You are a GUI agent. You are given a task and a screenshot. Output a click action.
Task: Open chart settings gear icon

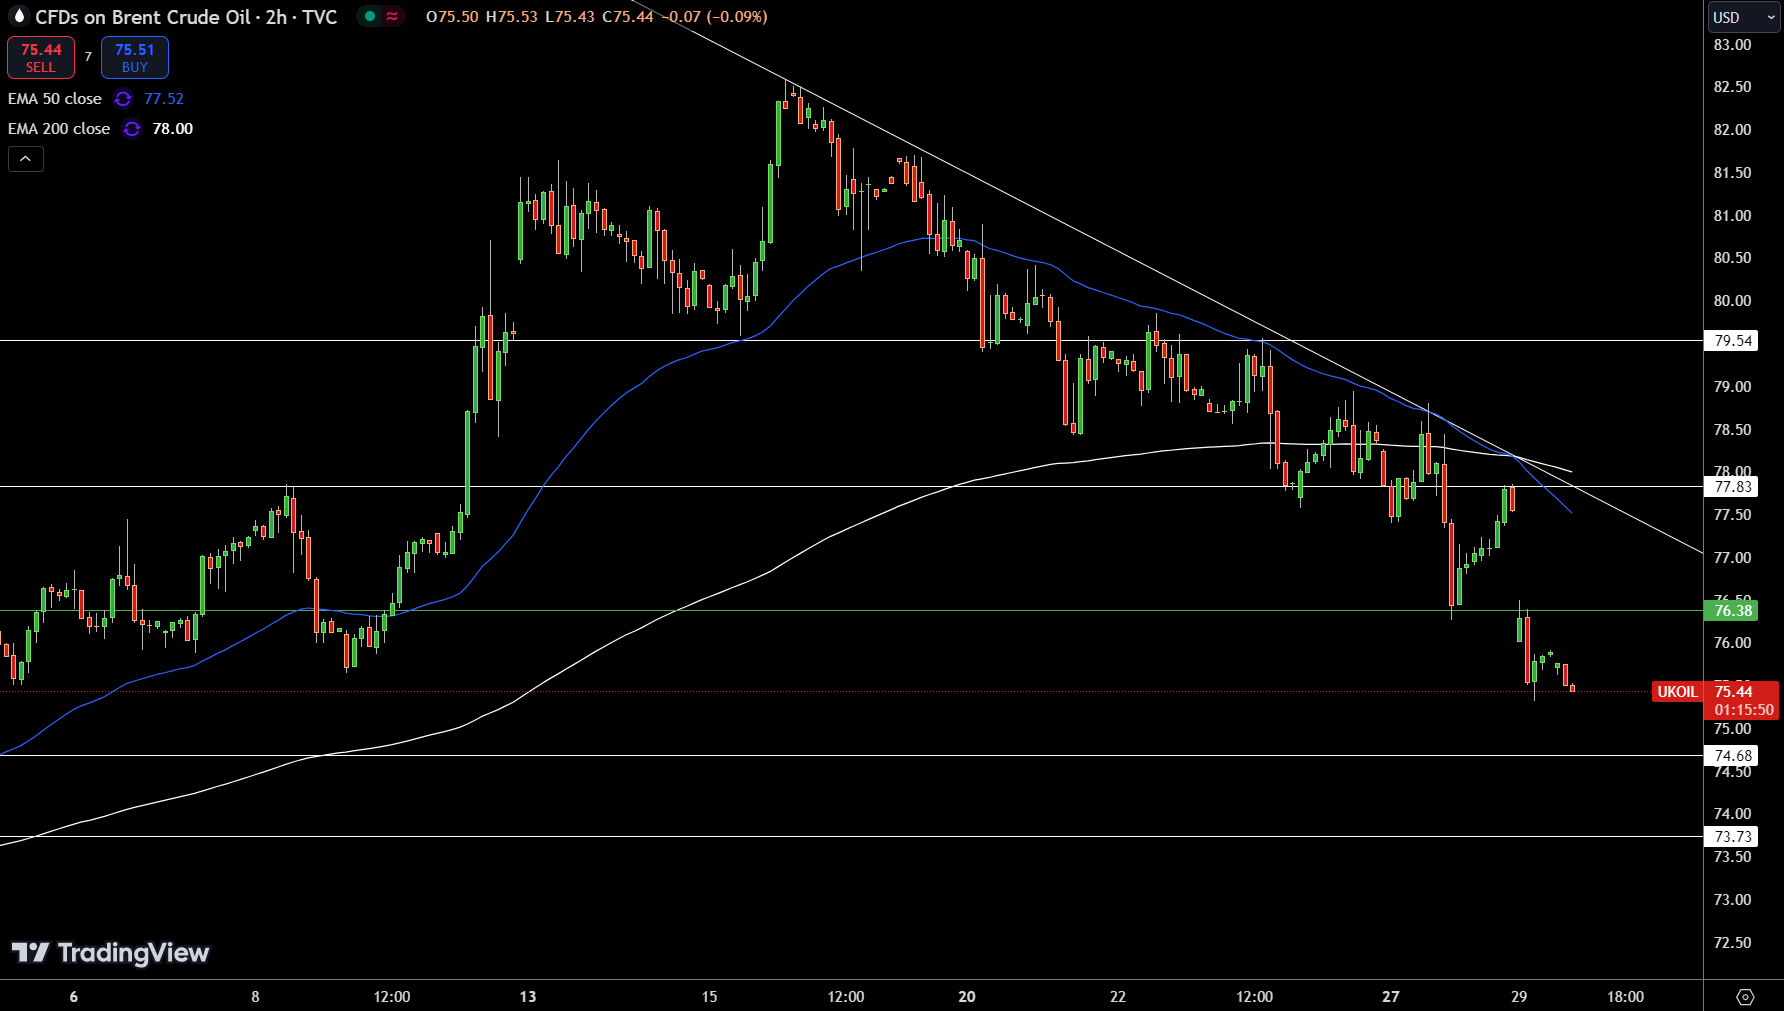(1745, 996)
